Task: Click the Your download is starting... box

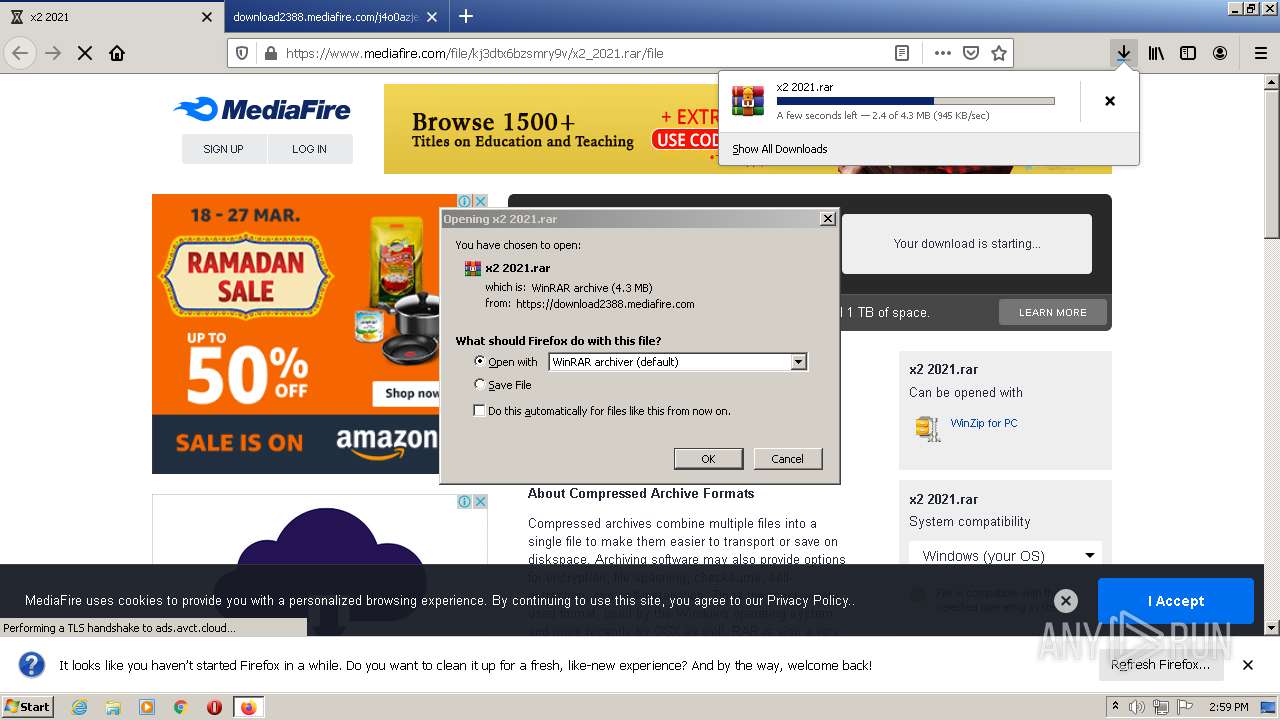Action: 966,244
